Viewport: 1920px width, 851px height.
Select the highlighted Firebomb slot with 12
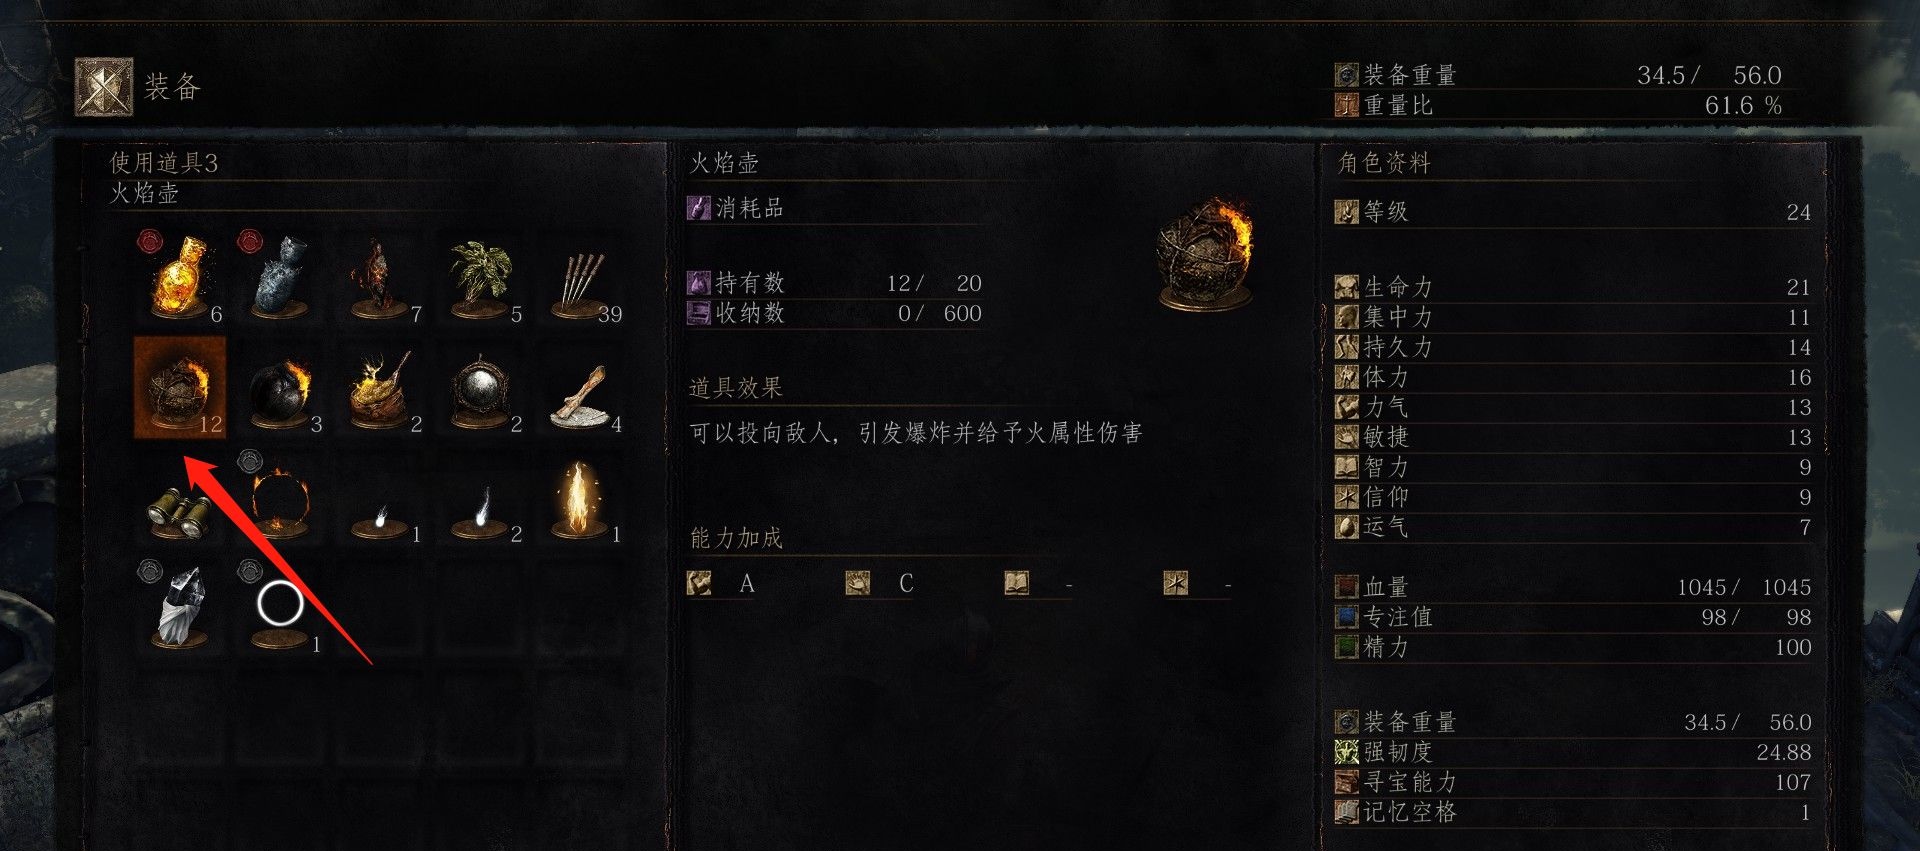click(x=180, y=388)
